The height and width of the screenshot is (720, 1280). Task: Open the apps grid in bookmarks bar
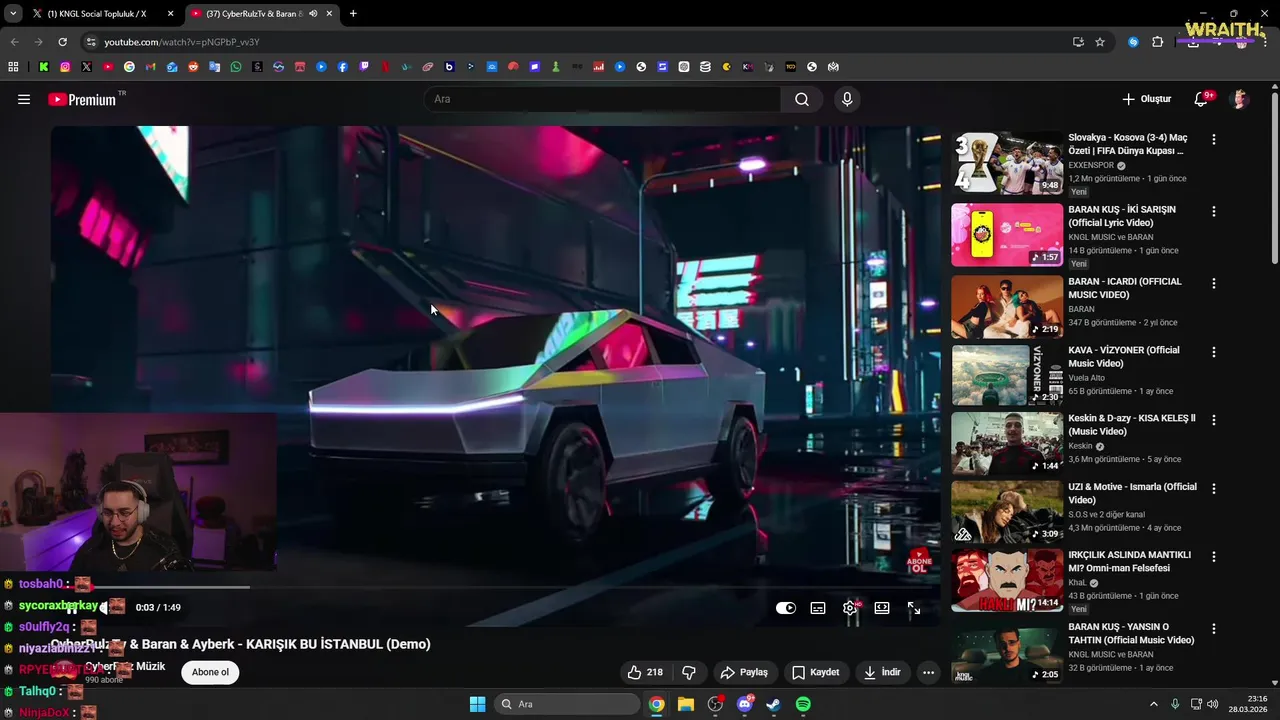point(13,67)
